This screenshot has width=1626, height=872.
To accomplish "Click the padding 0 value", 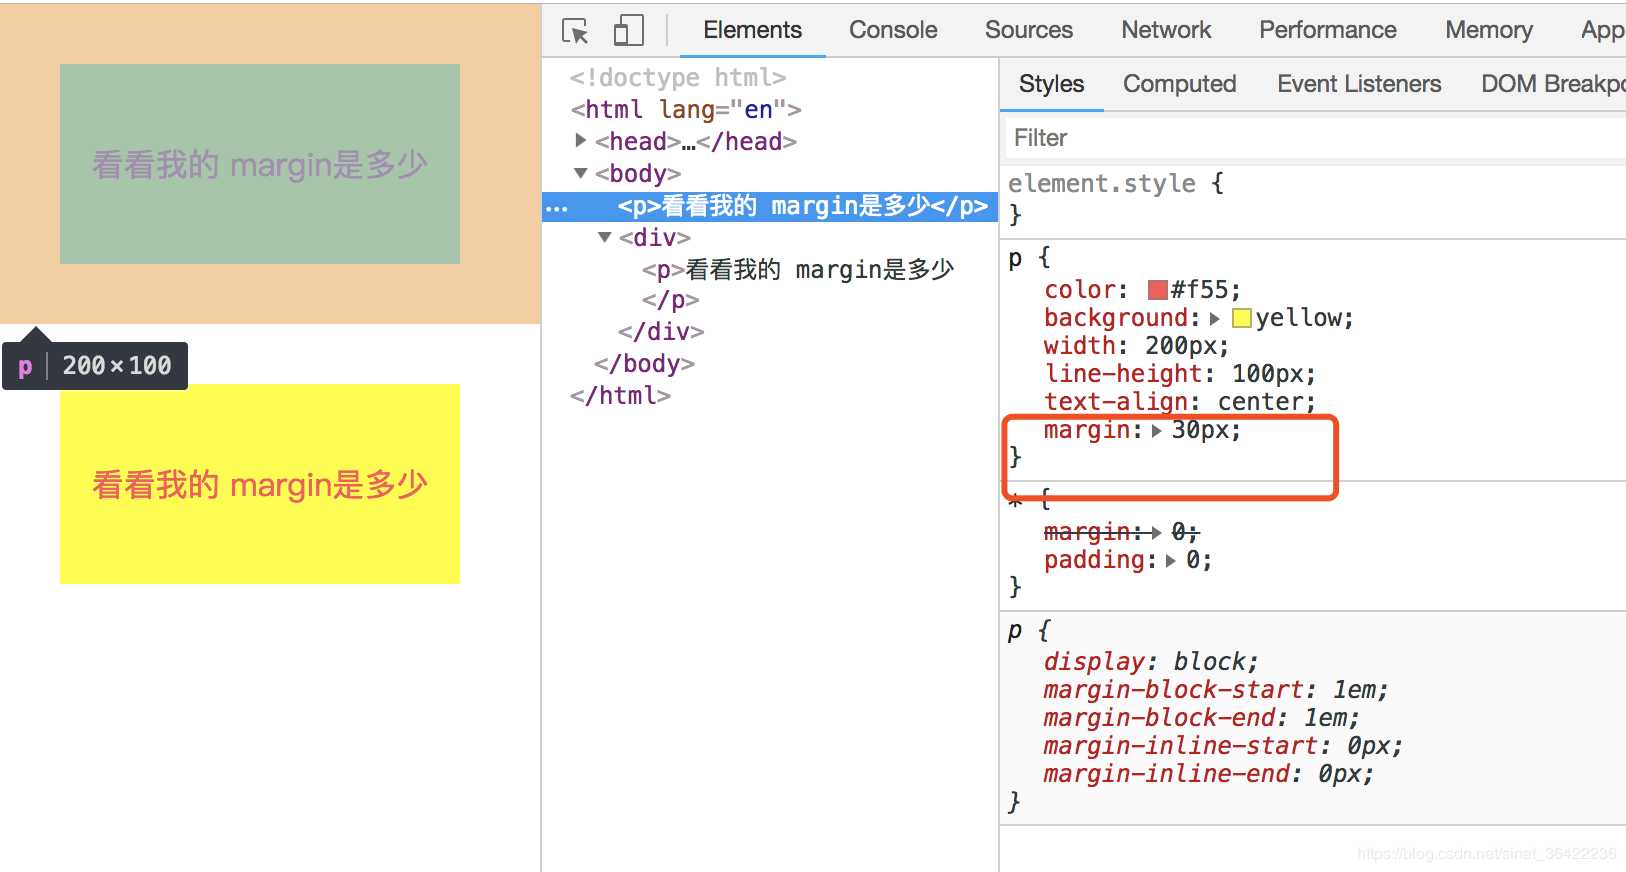I will tap(1193, 560).
